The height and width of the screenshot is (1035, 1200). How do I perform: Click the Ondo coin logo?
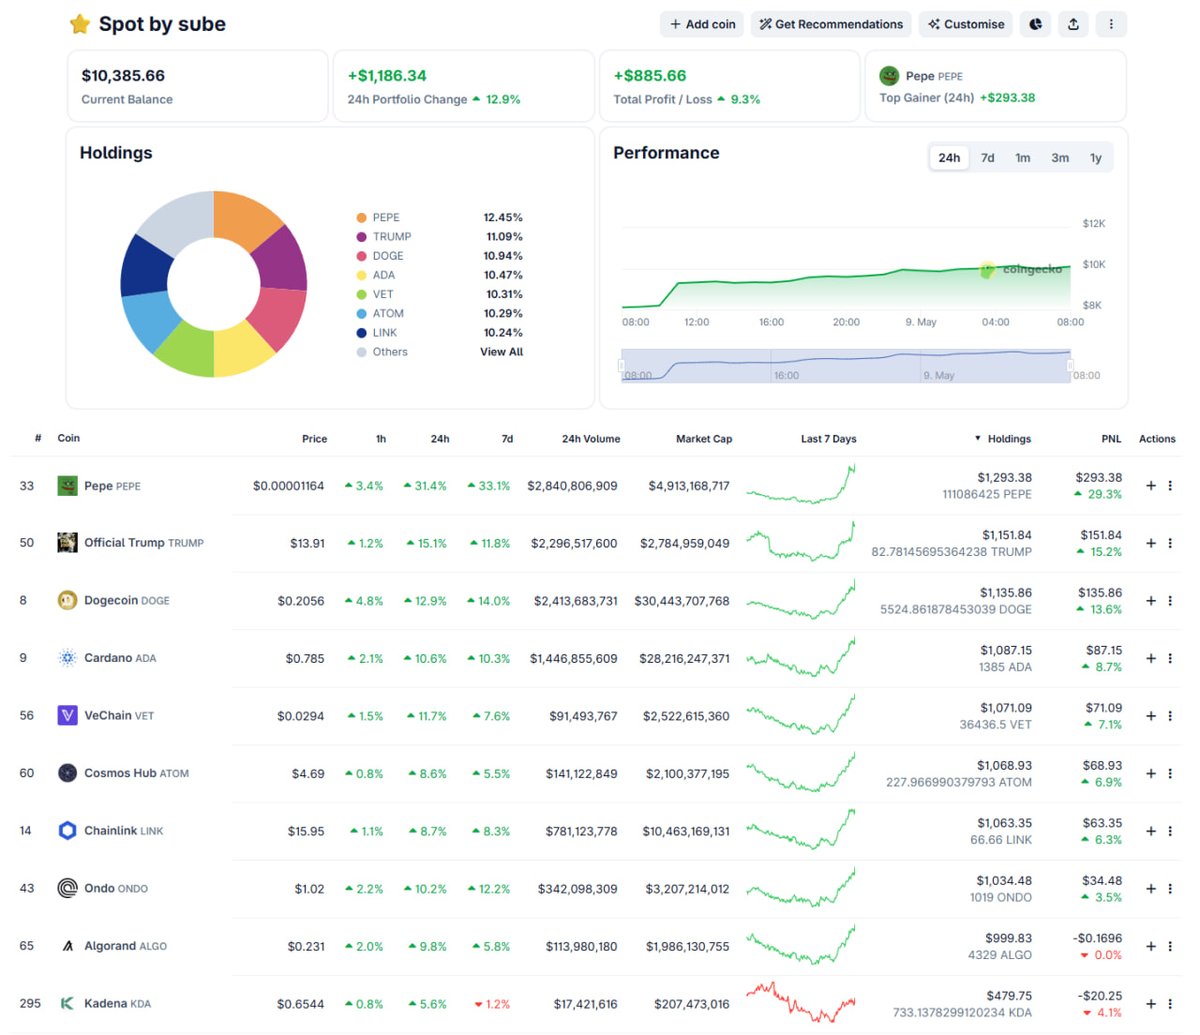point(67,888)
